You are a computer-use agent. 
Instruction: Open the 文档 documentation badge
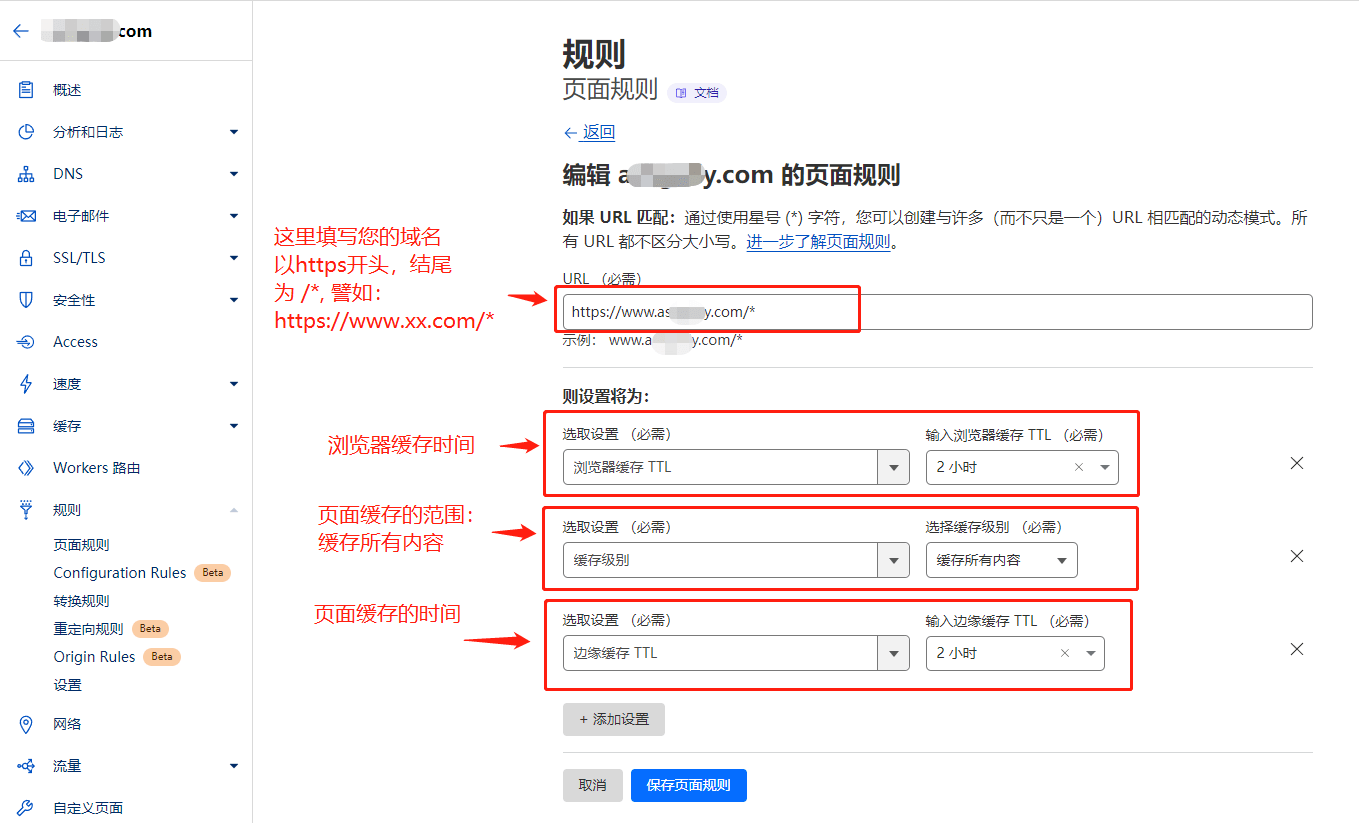[697, 92]
